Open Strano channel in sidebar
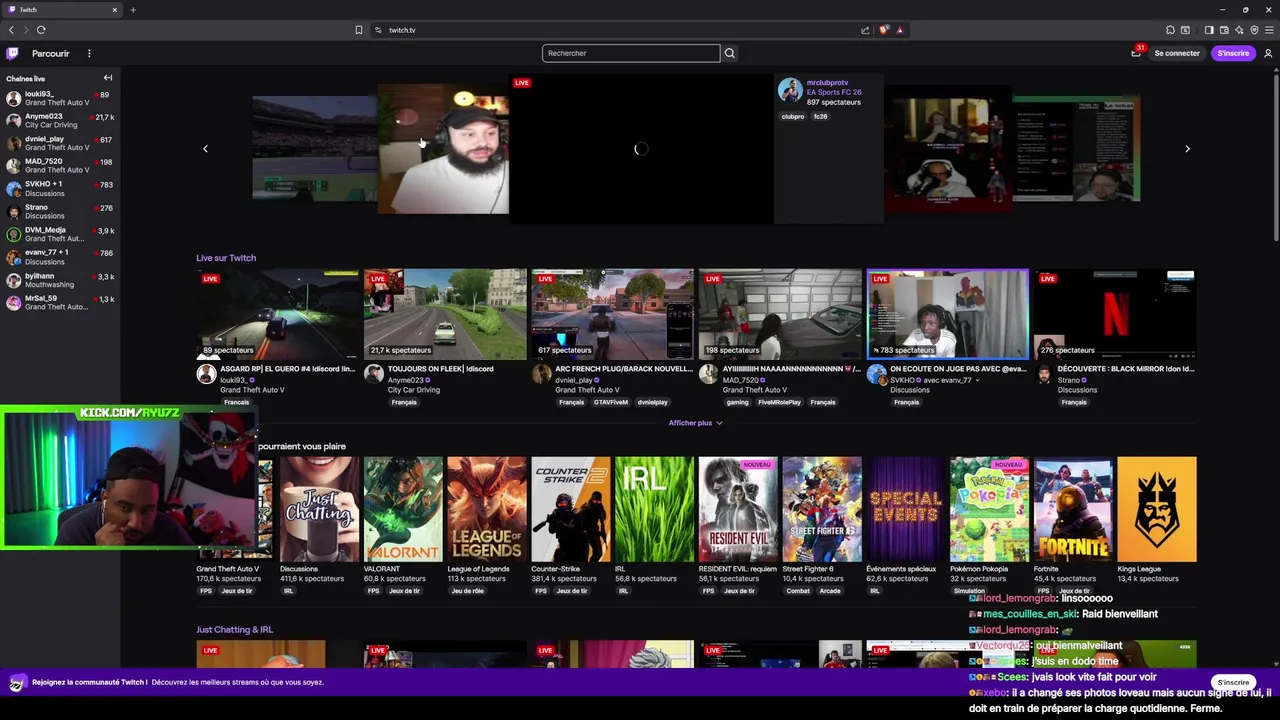This screenshot has width=1280, height=720. (x=60, y=211)
